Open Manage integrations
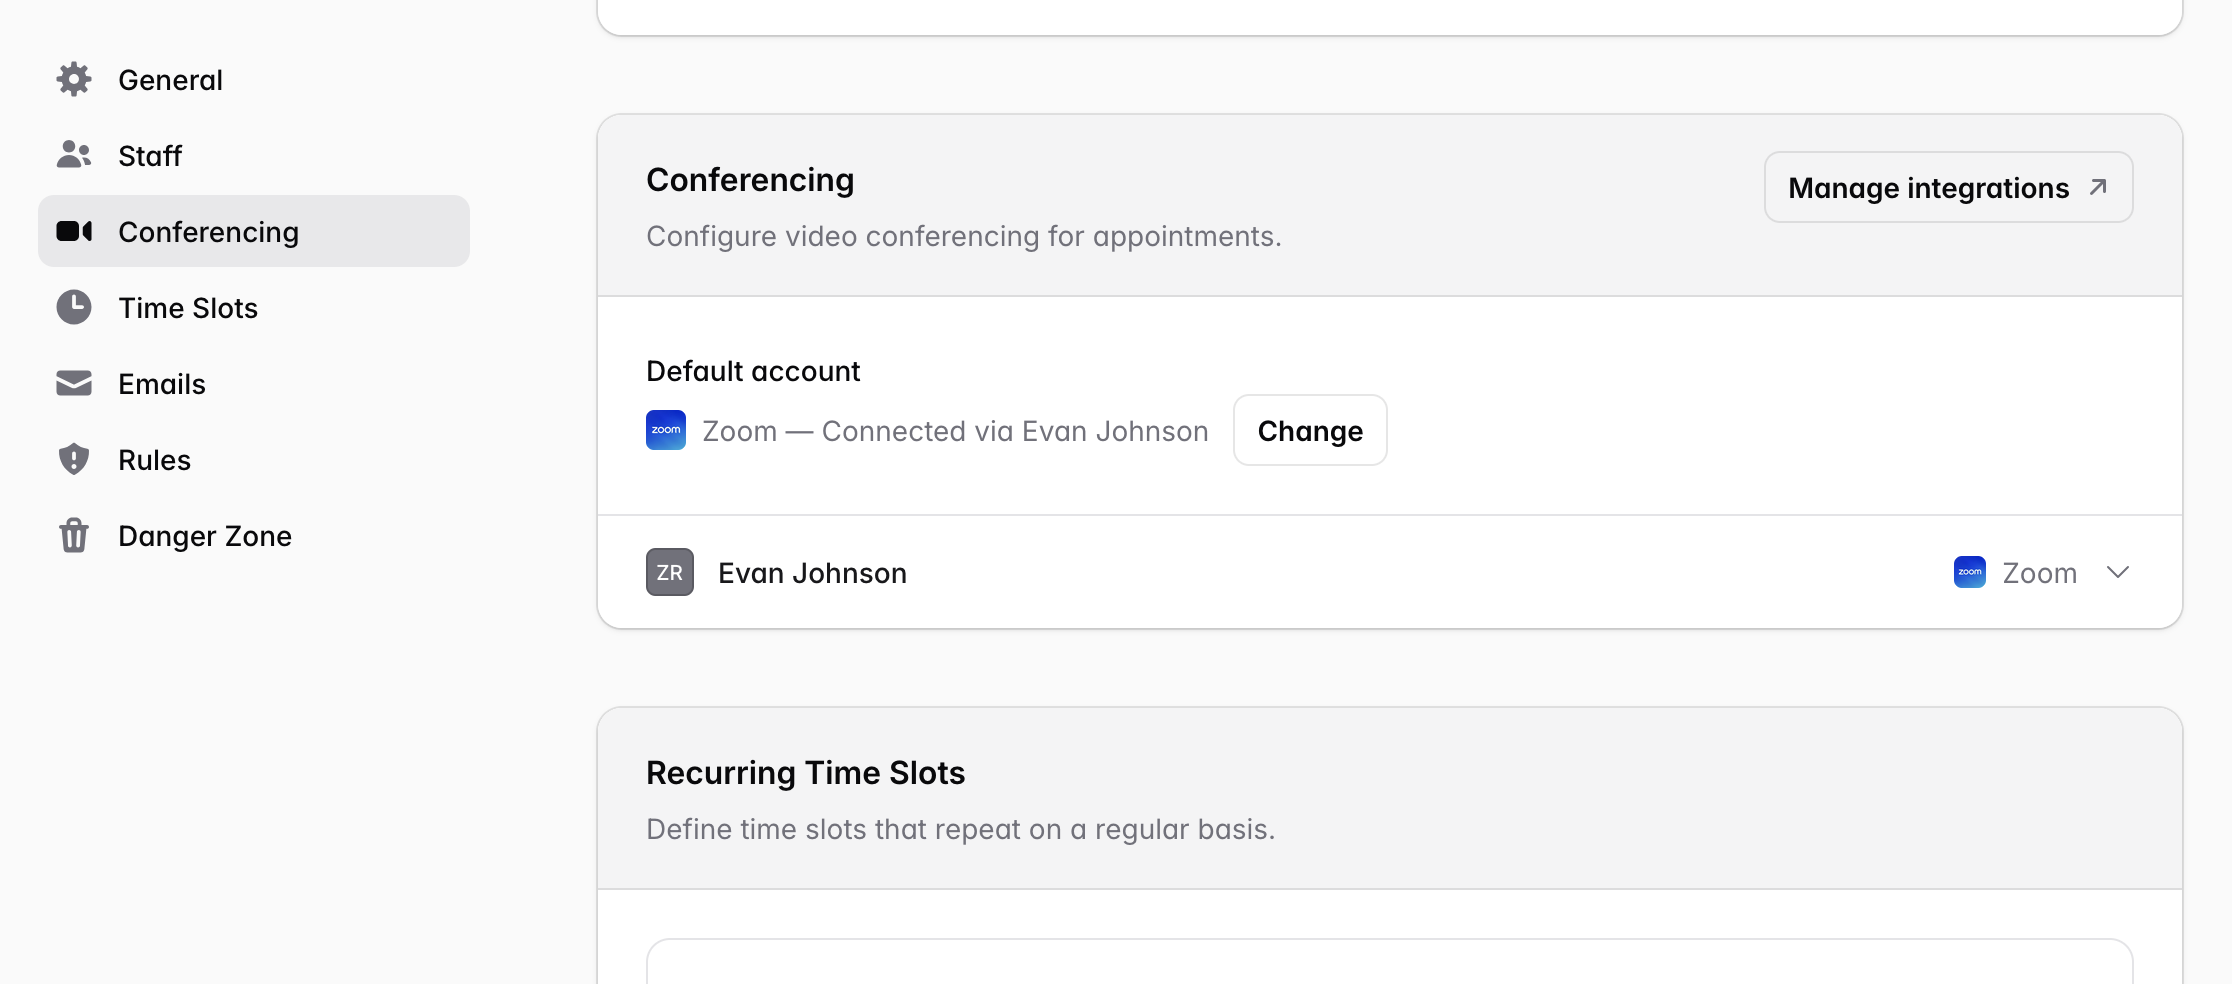Viewport: 2232px width, 984px height. [1948, 188]
